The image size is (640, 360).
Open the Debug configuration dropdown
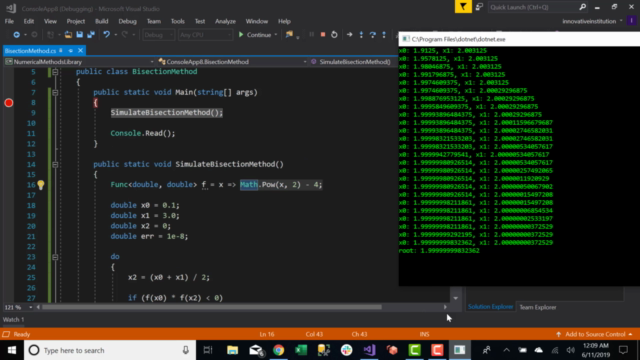pyautogui.click(x=158, y=35)
